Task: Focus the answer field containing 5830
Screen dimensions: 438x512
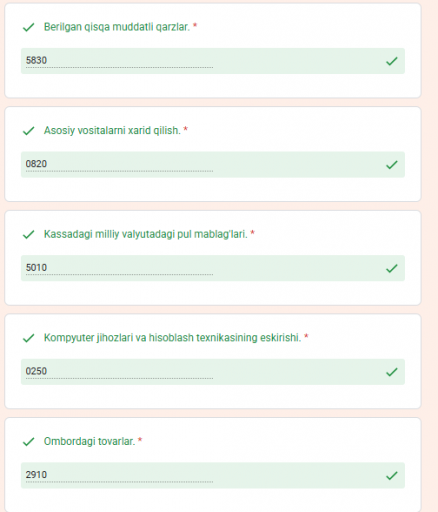Action: 213,61
